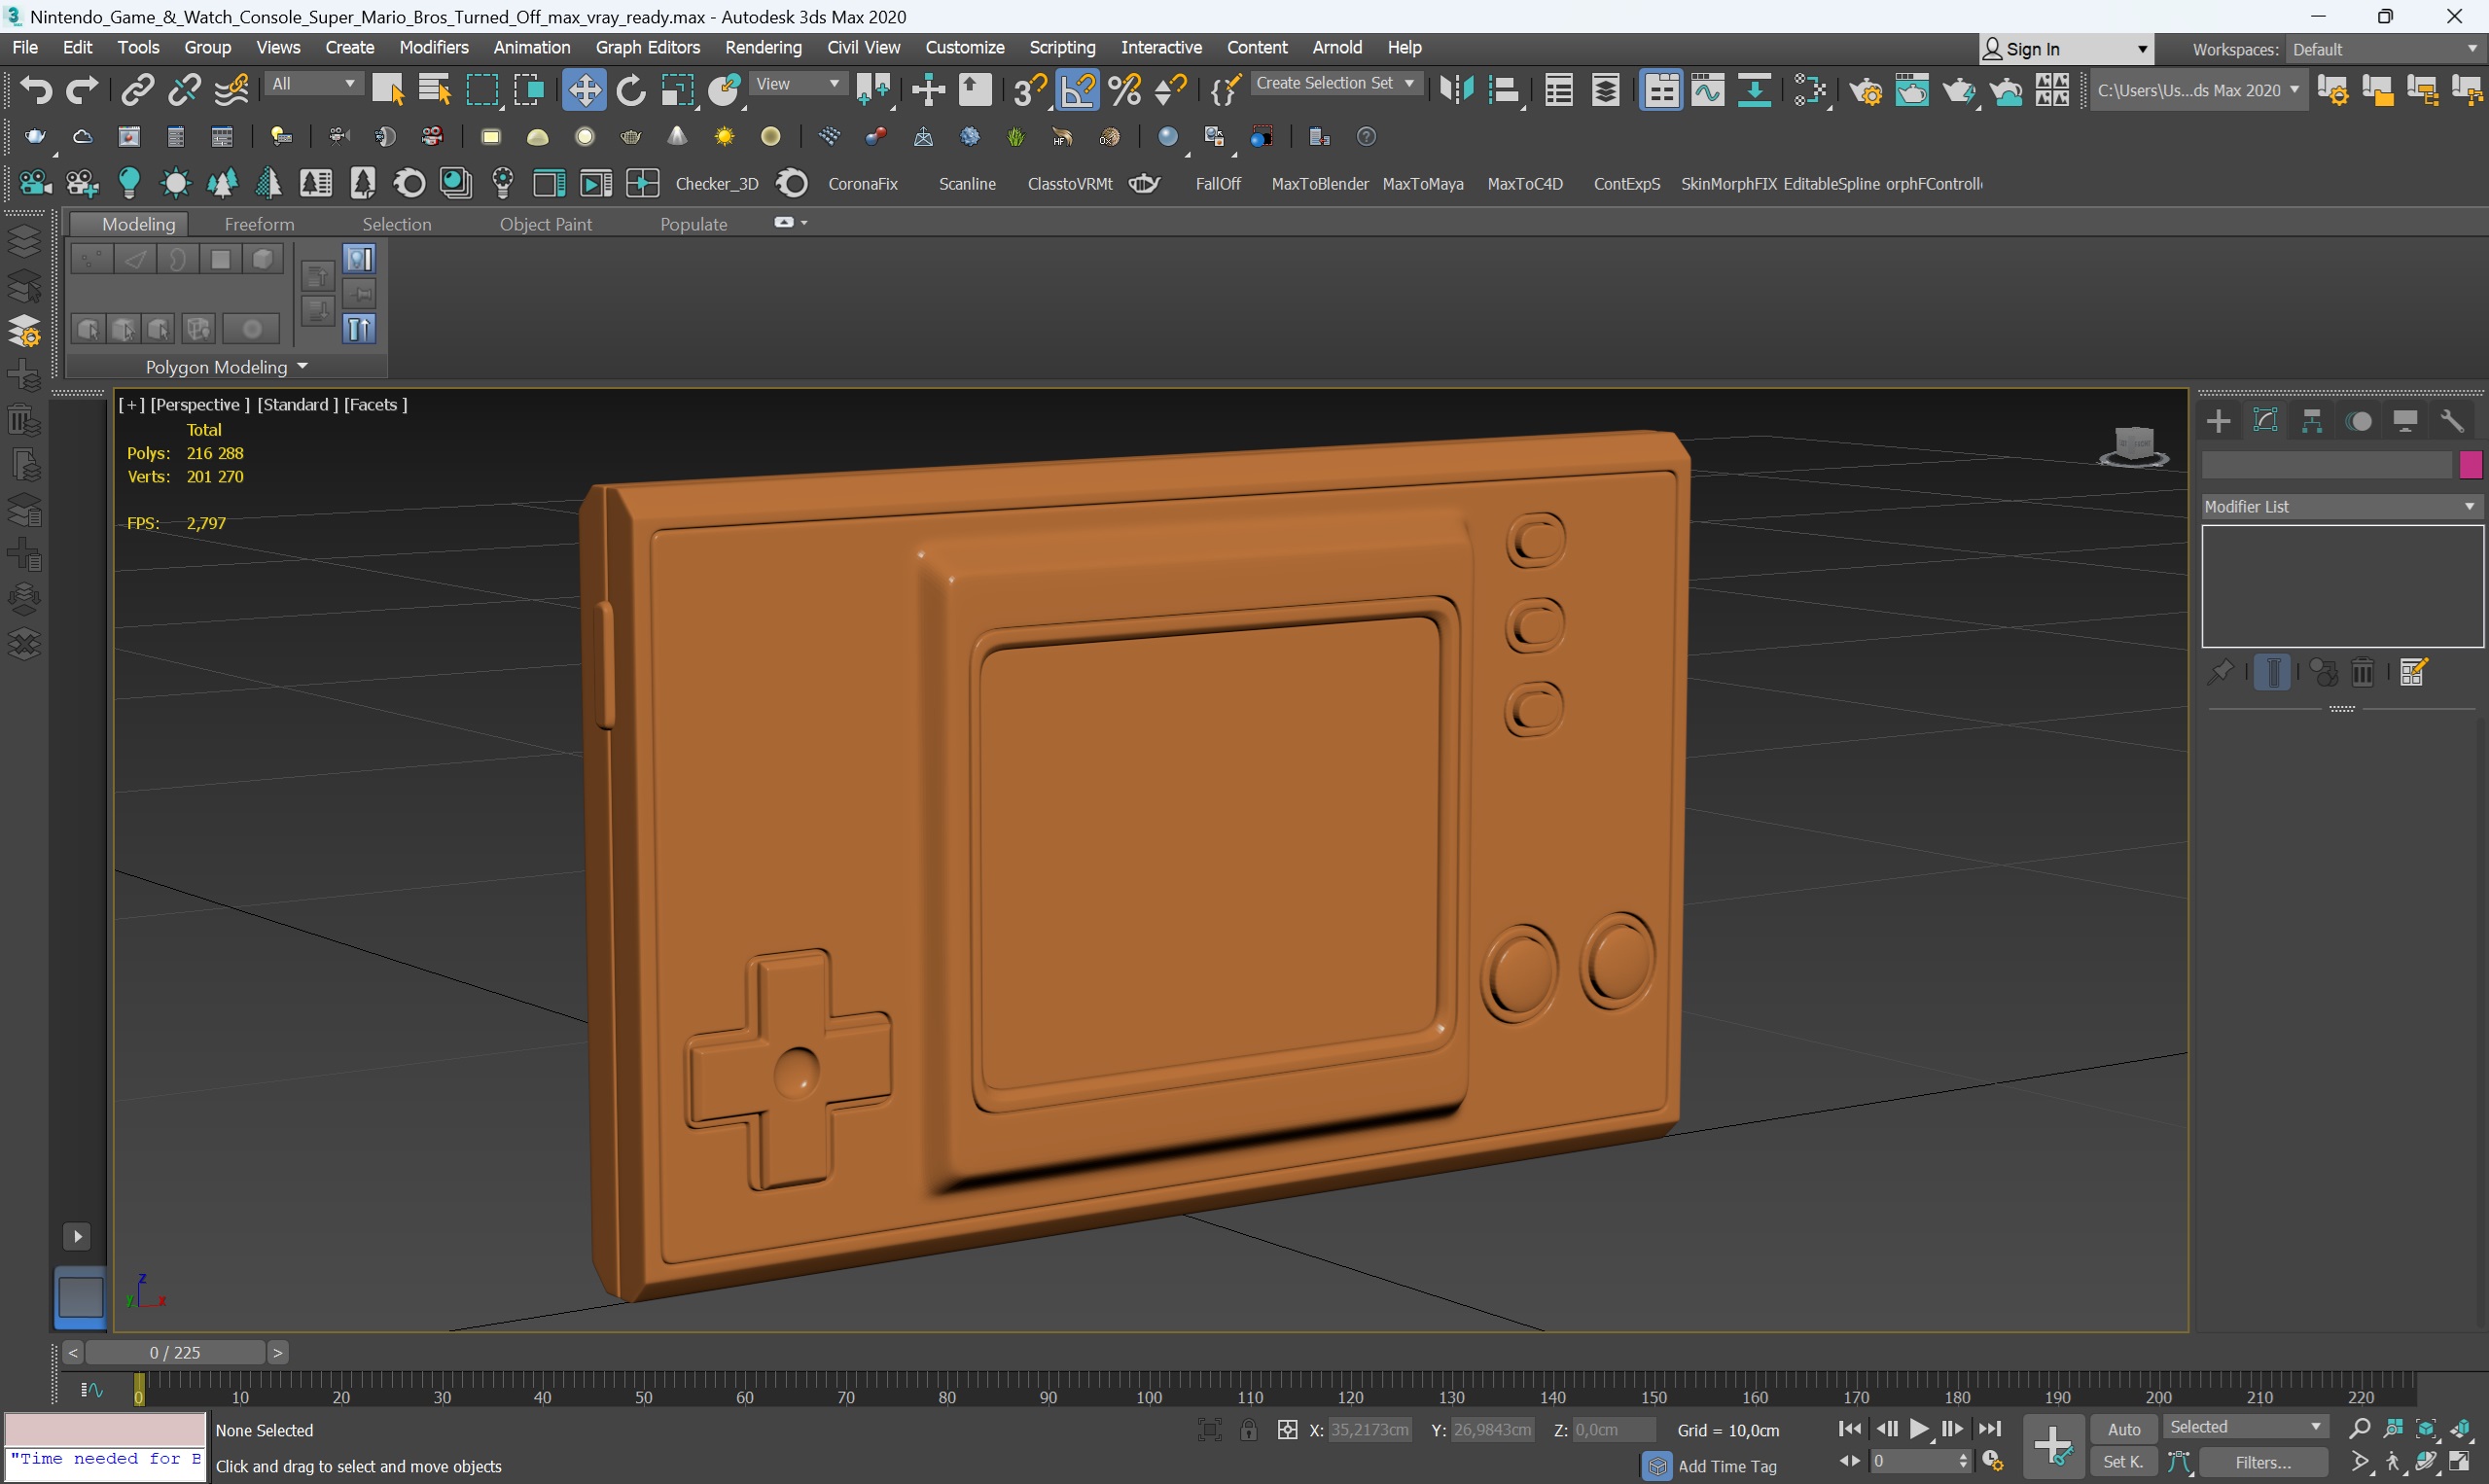
Task: Expand the Polygon Modeling rollout arrow
Action: 302,366
